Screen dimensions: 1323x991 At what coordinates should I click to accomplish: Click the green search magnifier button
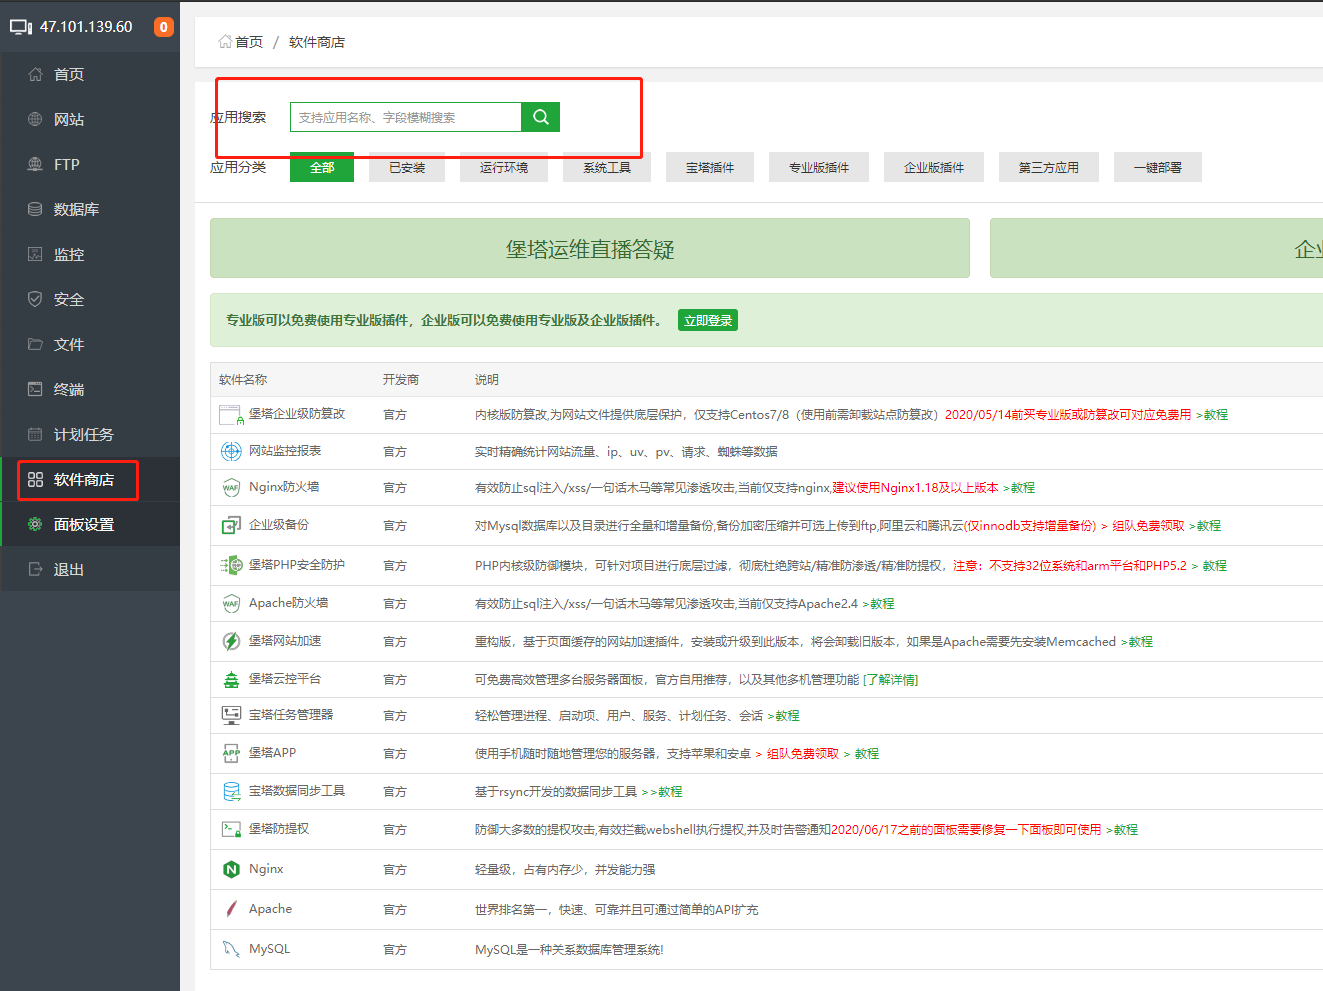(540, 117)
